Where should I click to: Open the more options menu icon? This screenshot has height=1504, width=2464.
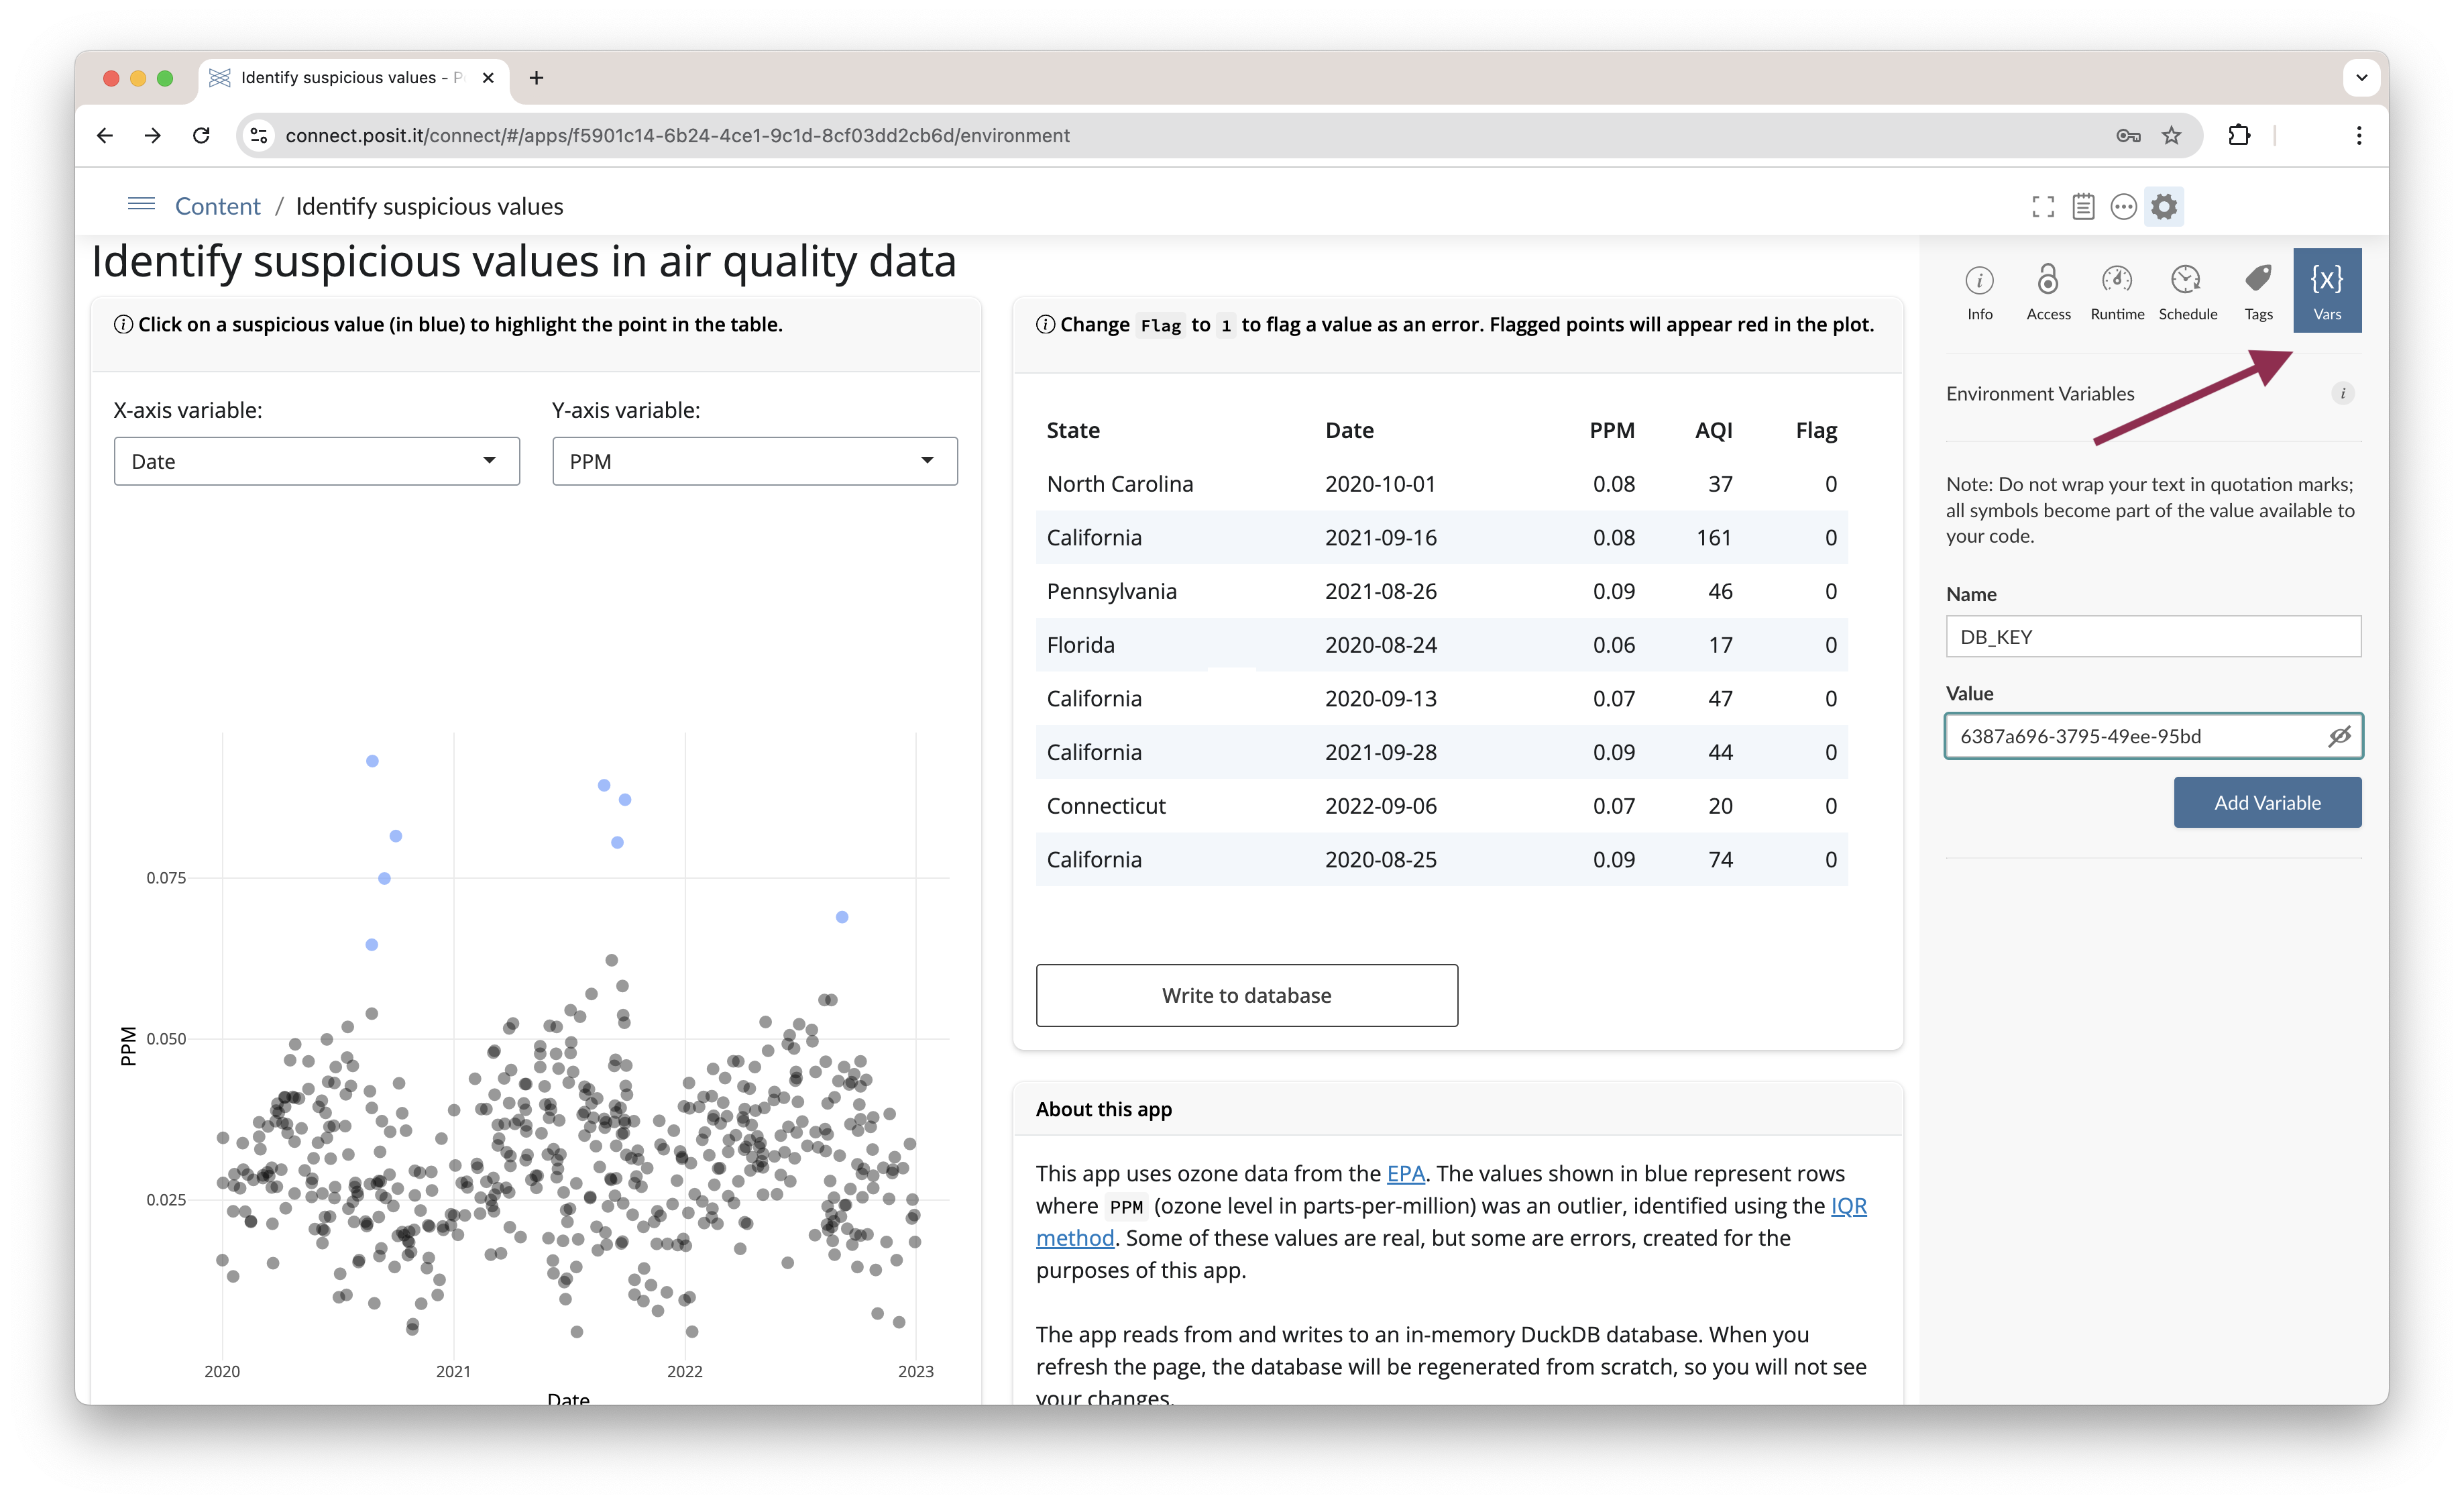pyautogui.click(x=2124, y=206)
